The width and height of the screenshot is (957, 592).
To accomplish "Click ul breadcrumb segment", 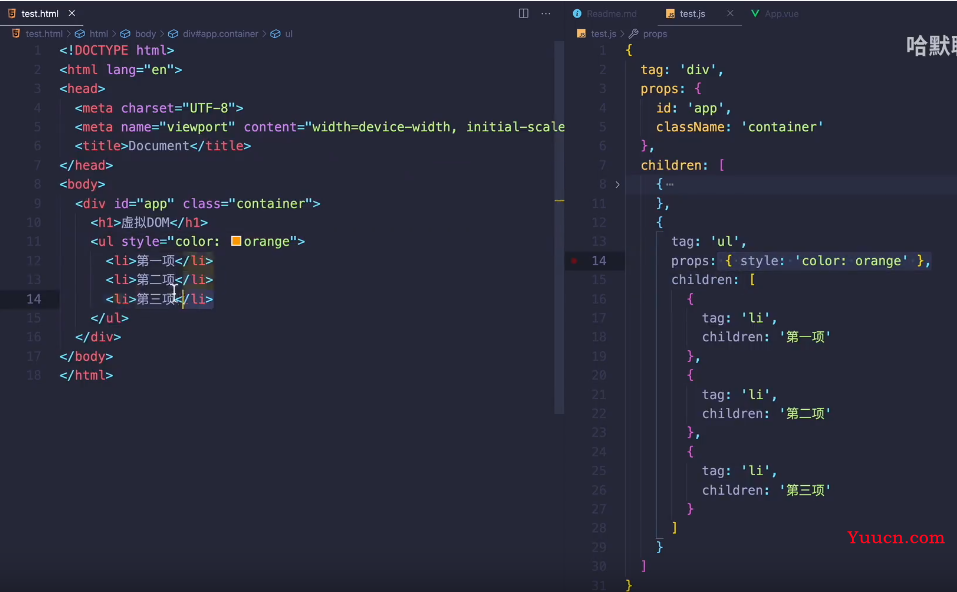I will [289, 34].
